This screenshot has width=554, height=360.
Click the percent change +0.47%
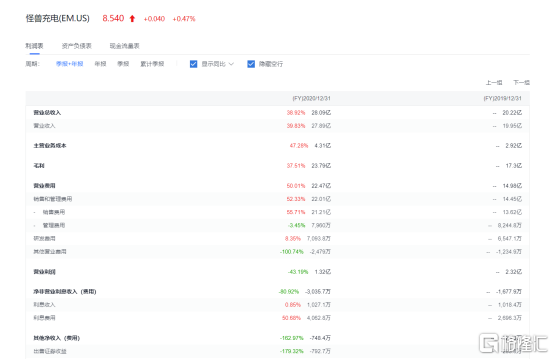[x=184, y=19]
